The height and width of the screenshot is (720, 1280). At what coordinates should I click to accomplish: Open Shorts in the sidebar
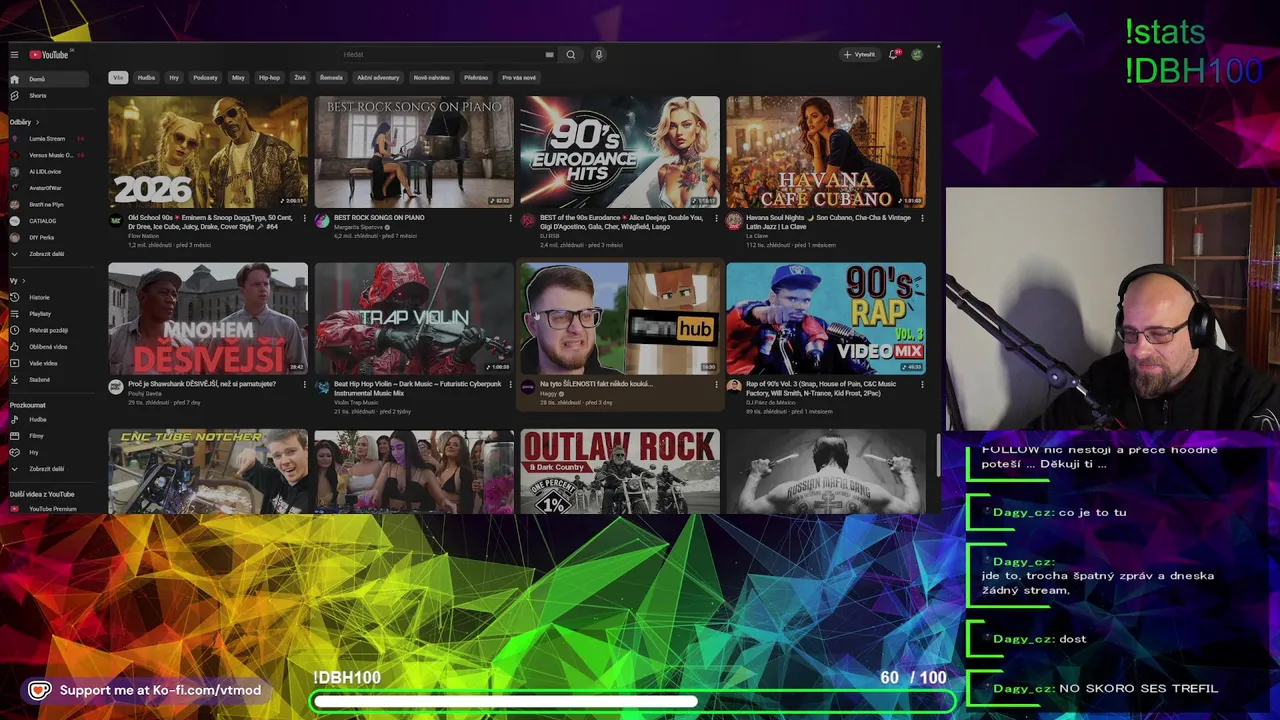pyautogui.click(x=49, y=96)
